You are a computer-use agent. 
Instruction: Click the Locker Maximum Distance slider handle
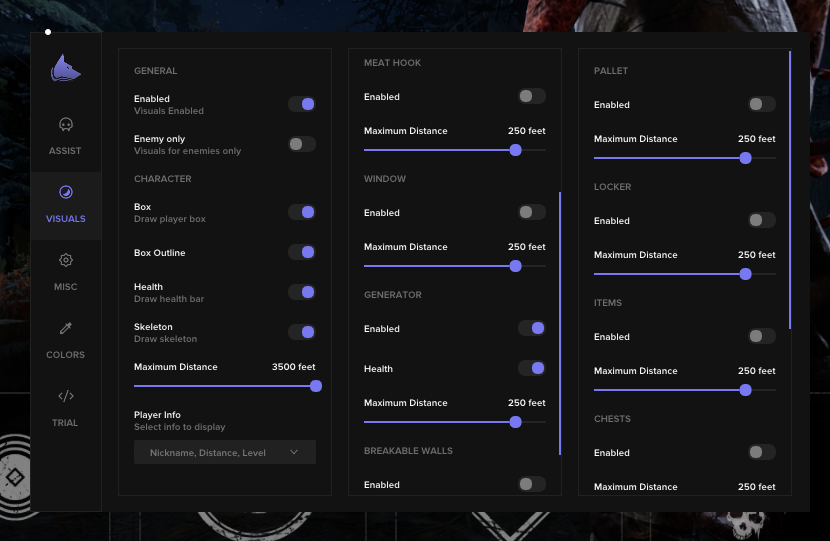tap(745, 274)
